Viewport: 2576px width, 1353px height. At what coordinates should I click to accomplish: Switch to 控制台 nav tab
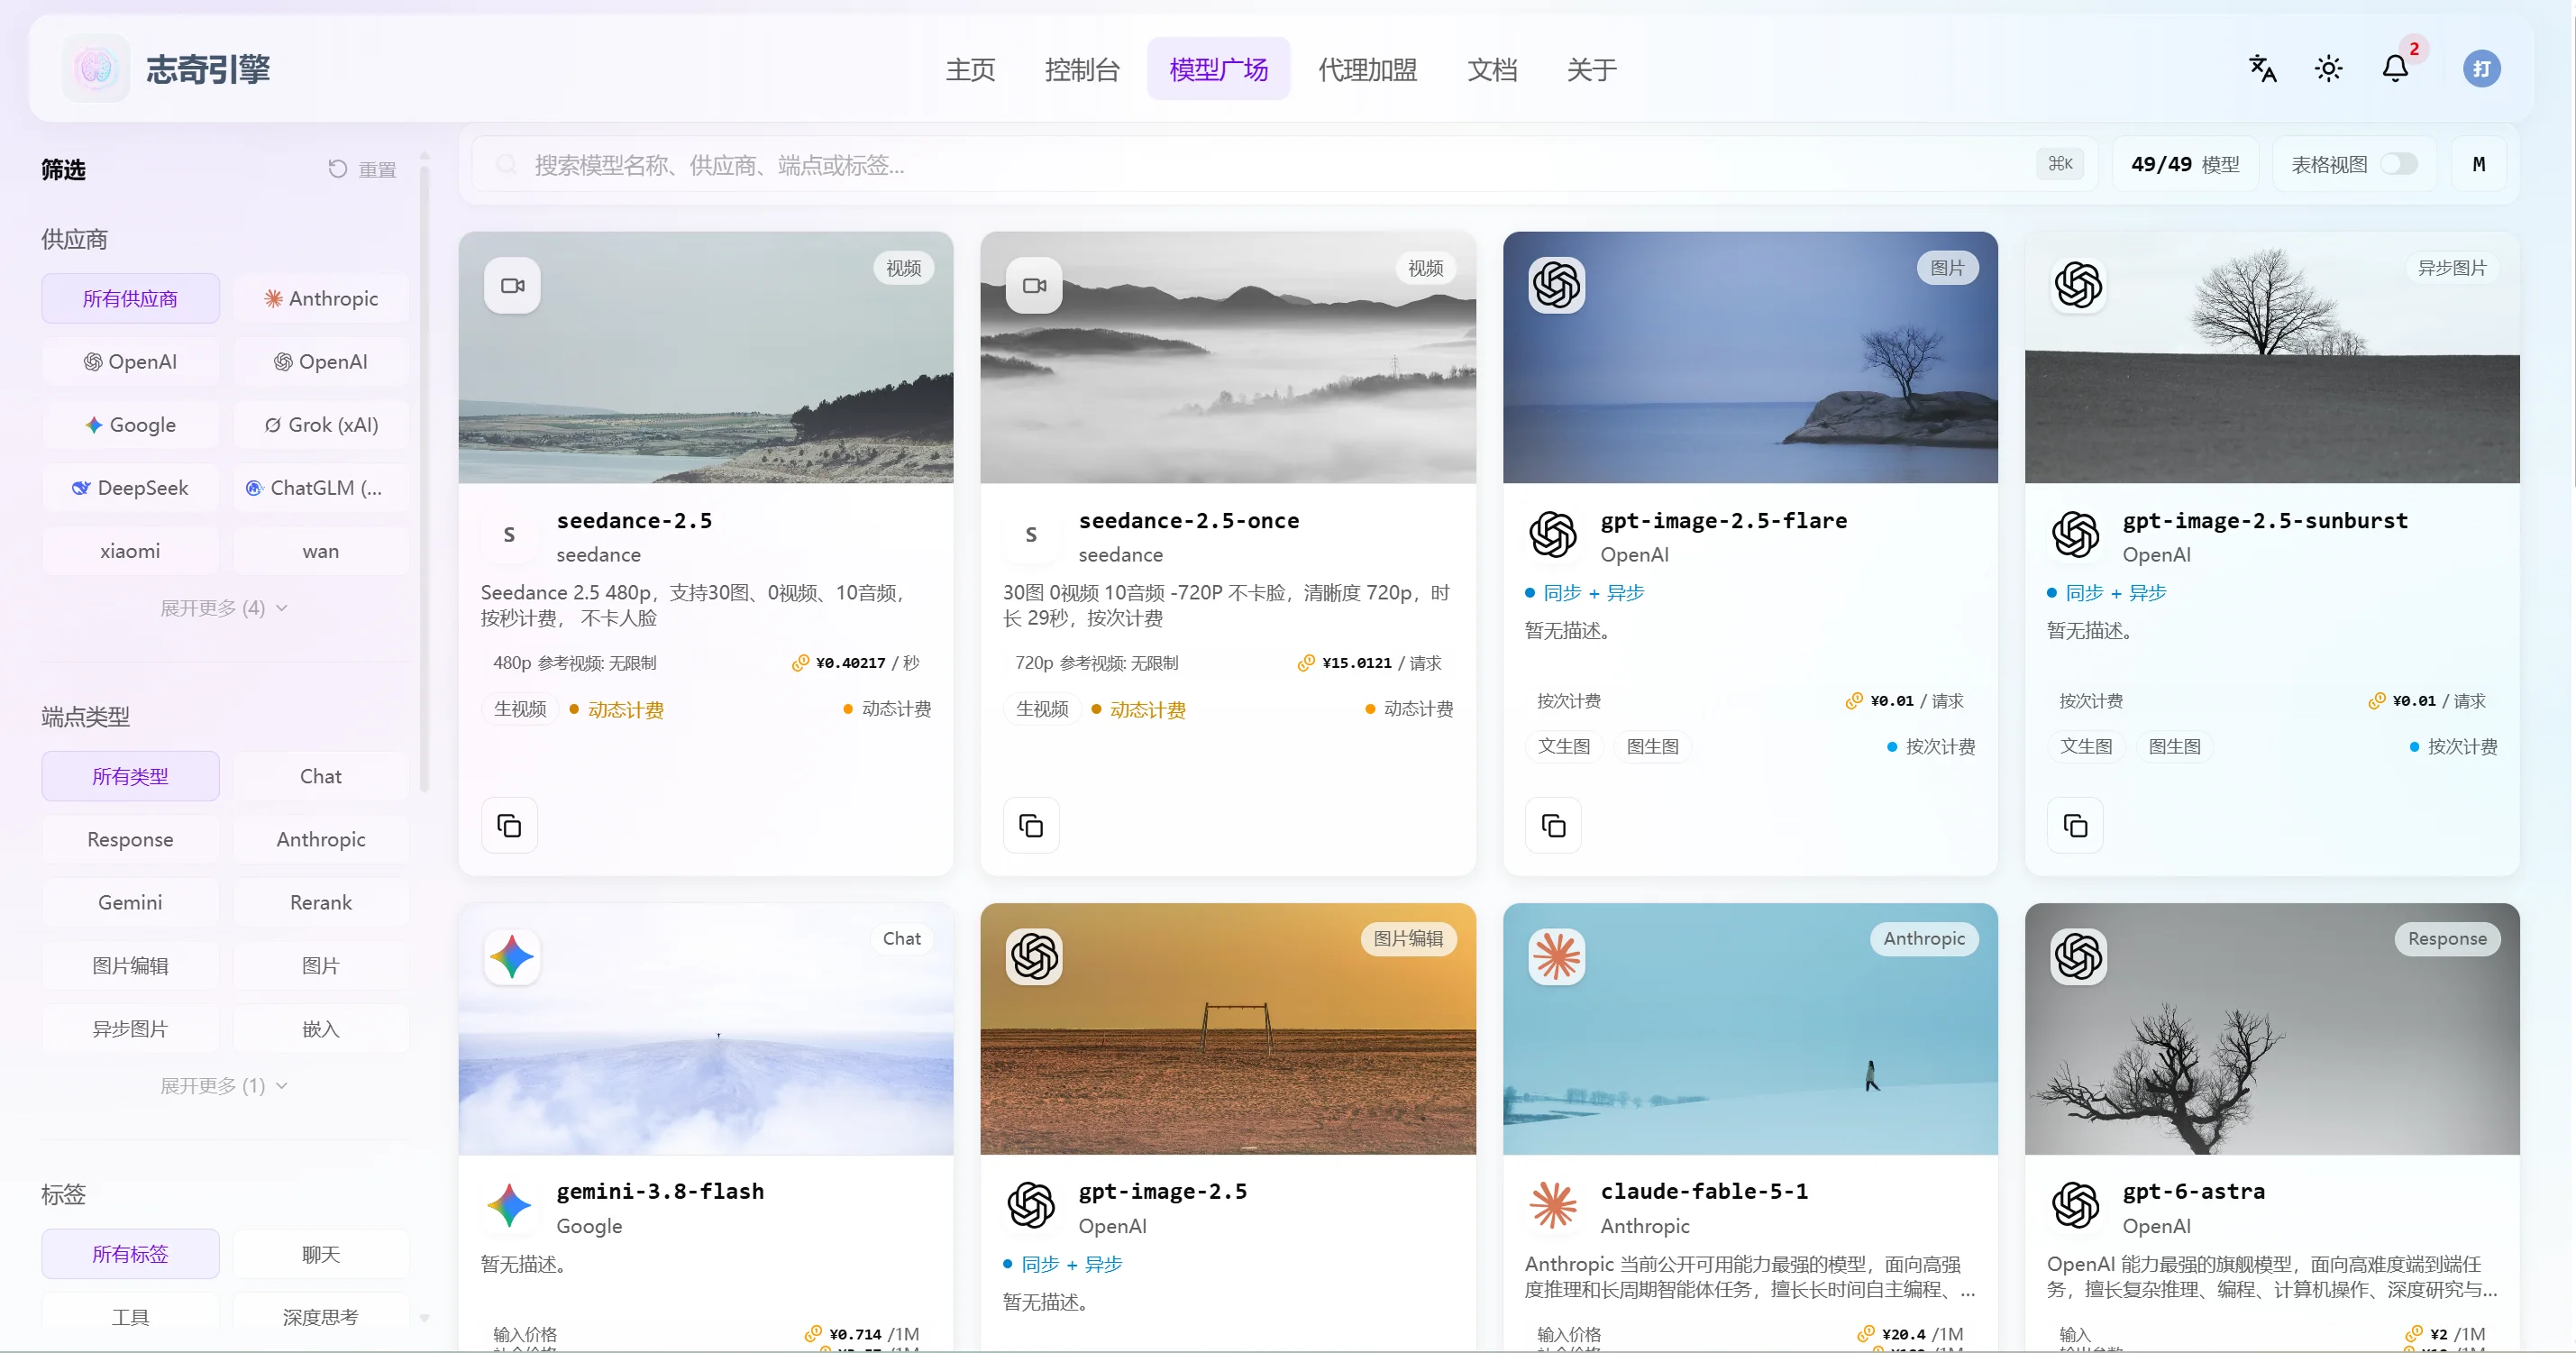1082,69
